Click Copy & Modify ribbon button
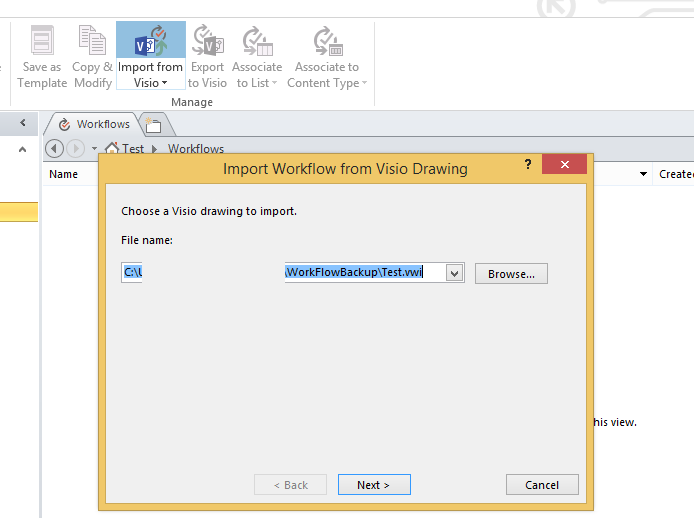The image size is (694, 518). click(93, 56)
